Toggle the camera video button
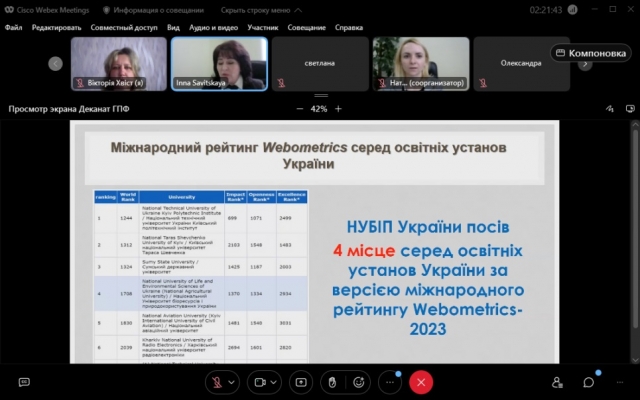Screen dimensions: 640x400 [259, 382]
